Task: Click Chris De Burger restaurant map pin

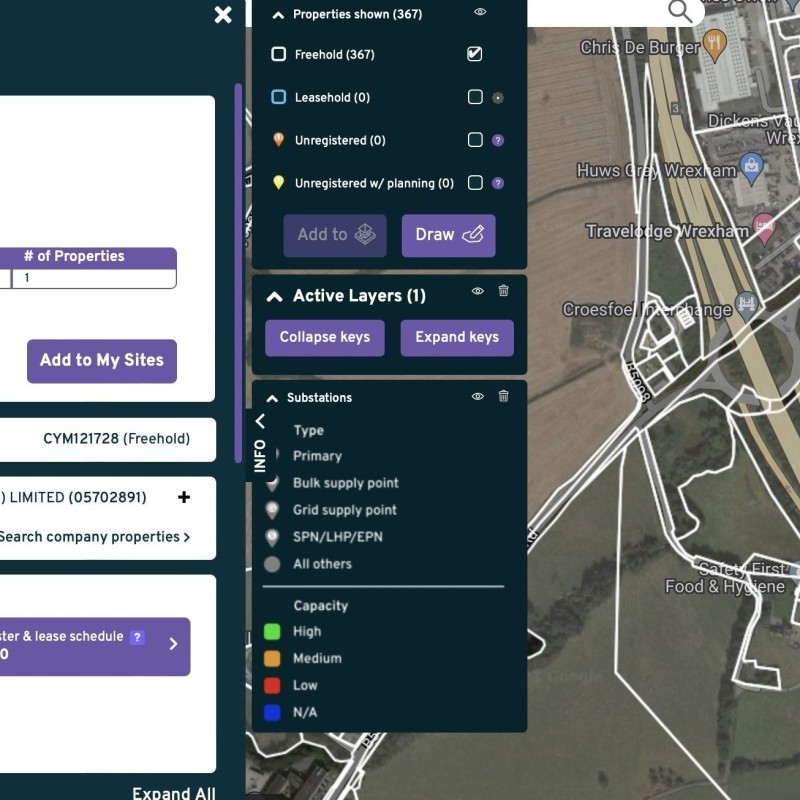Action: coord(715,45)
